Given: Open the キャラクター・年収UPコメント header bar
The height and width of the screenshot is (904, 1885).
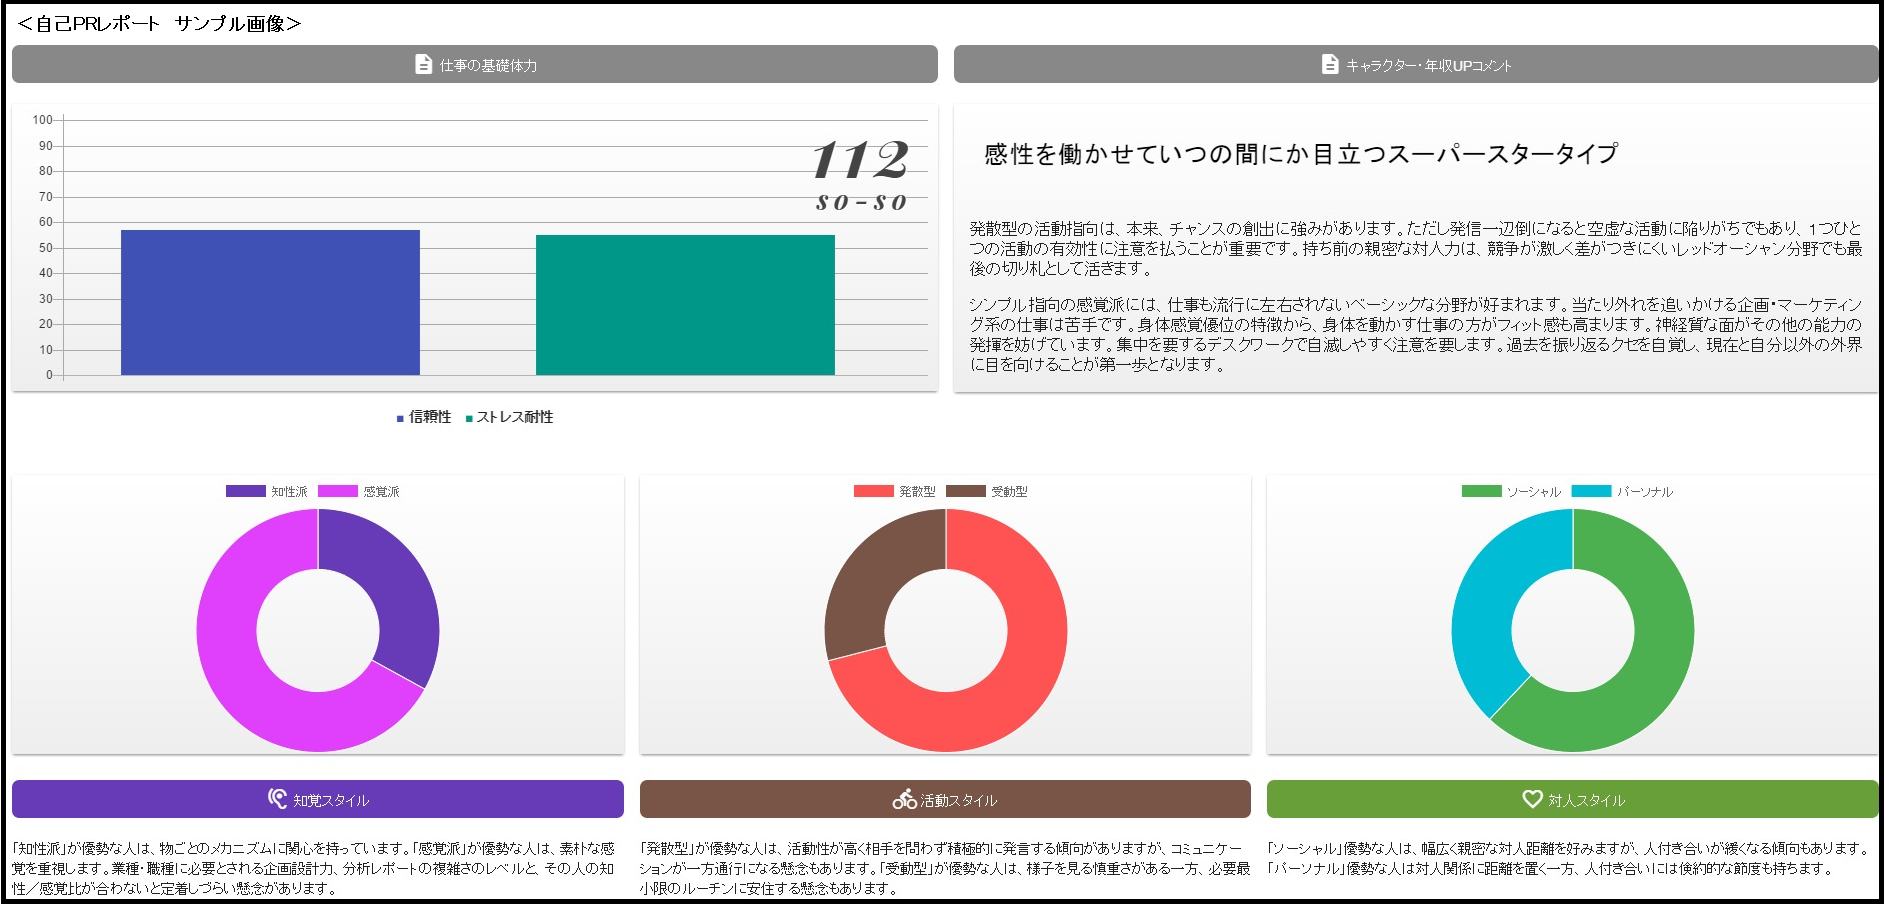Looking at the screenshot, I should 1416,64.
